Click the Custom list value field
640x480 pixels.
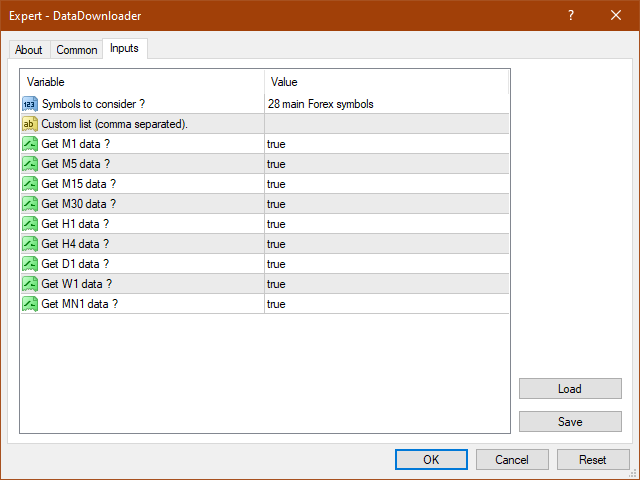click(386, 124)
